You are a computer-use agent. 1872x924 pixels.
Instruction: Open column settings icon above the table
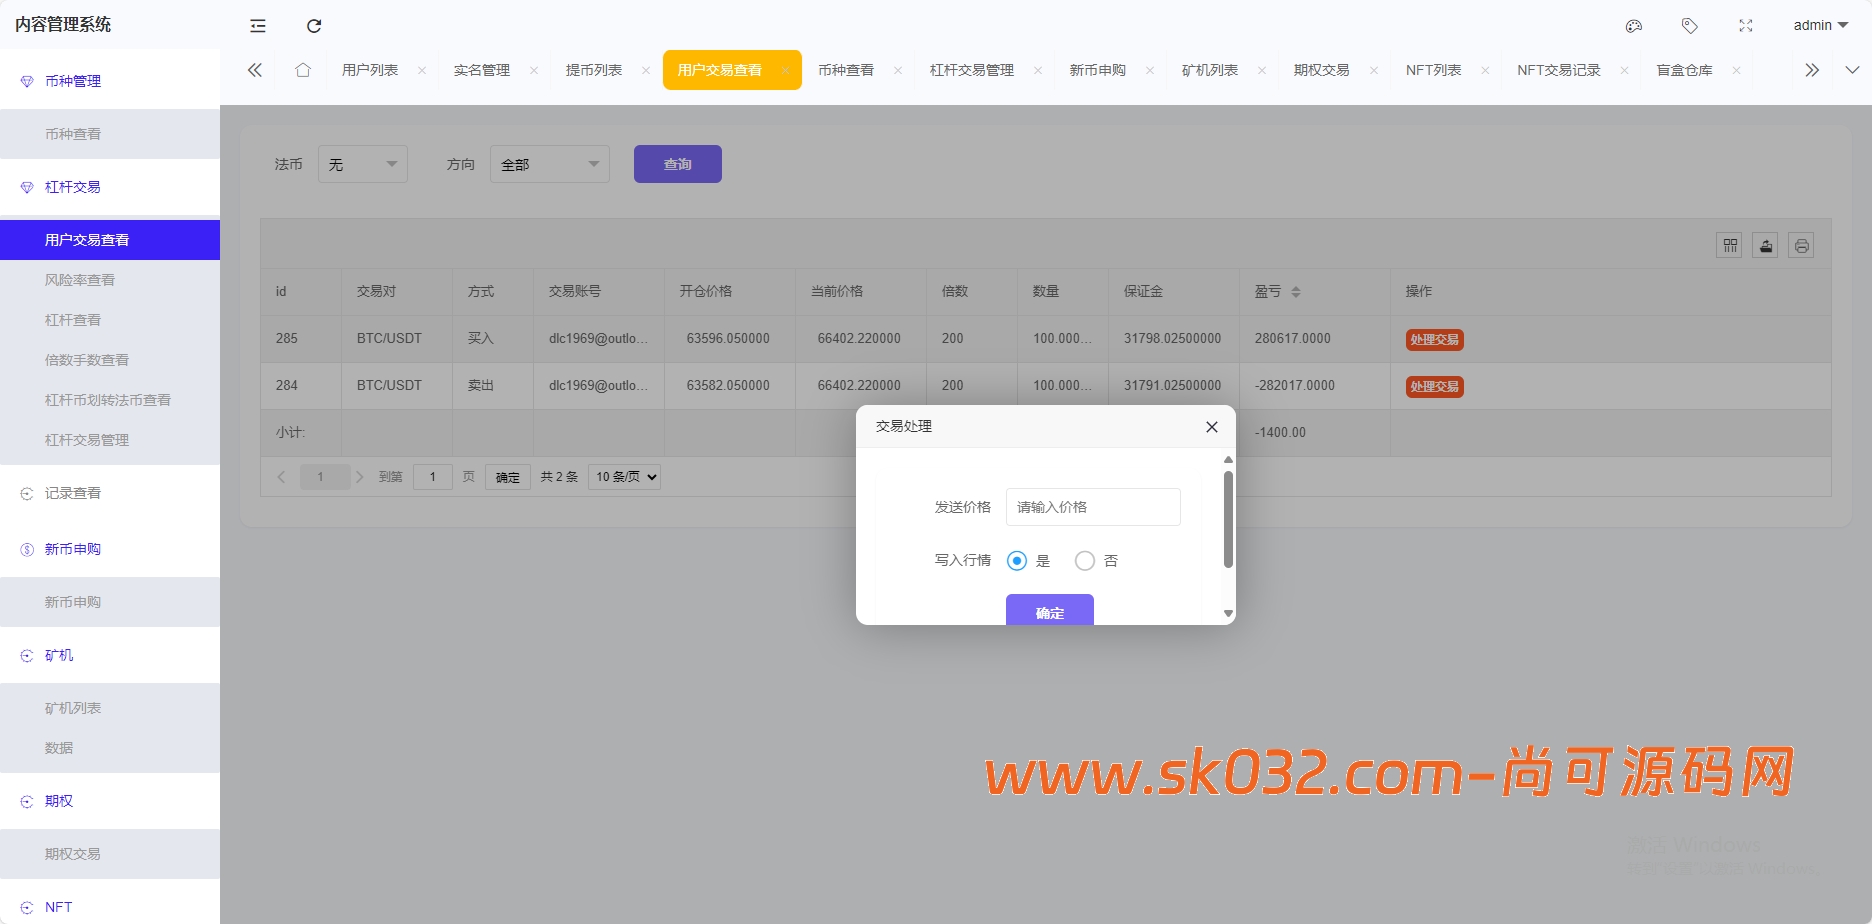coord(1729,245)
